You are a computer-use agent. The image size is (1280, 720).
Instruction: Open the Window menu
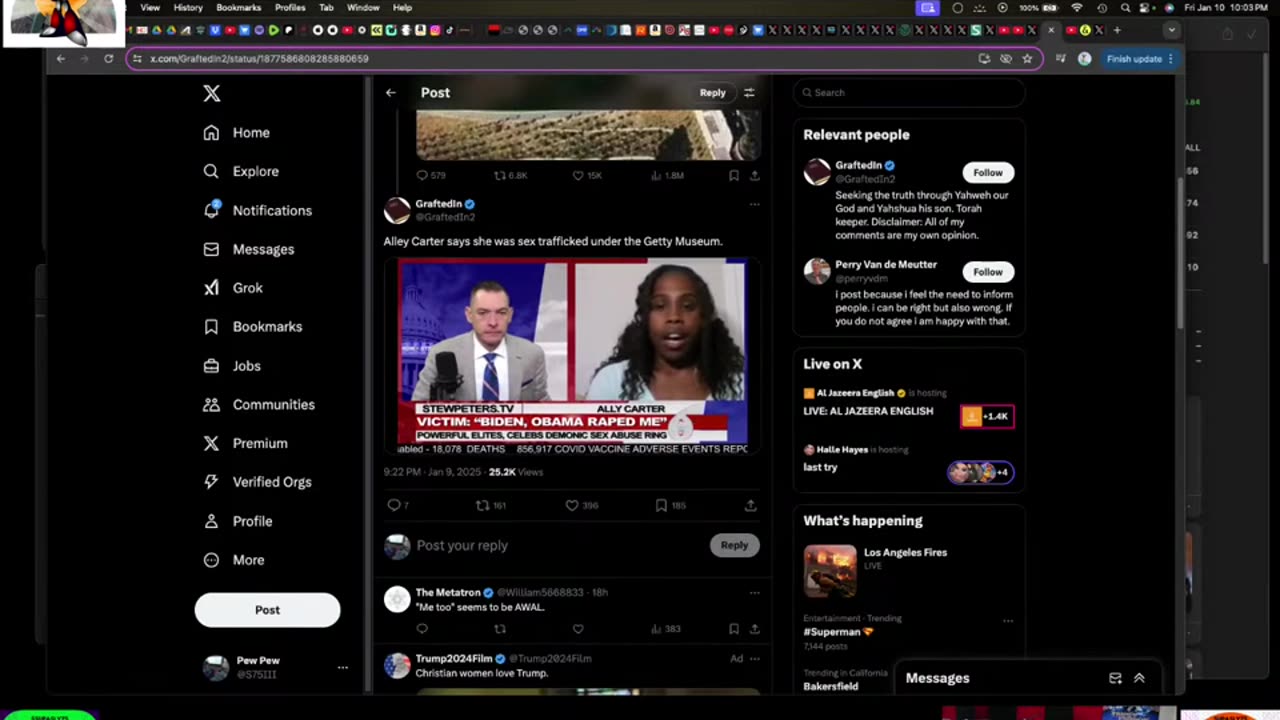pyautogui.click(x=363, y=8)
